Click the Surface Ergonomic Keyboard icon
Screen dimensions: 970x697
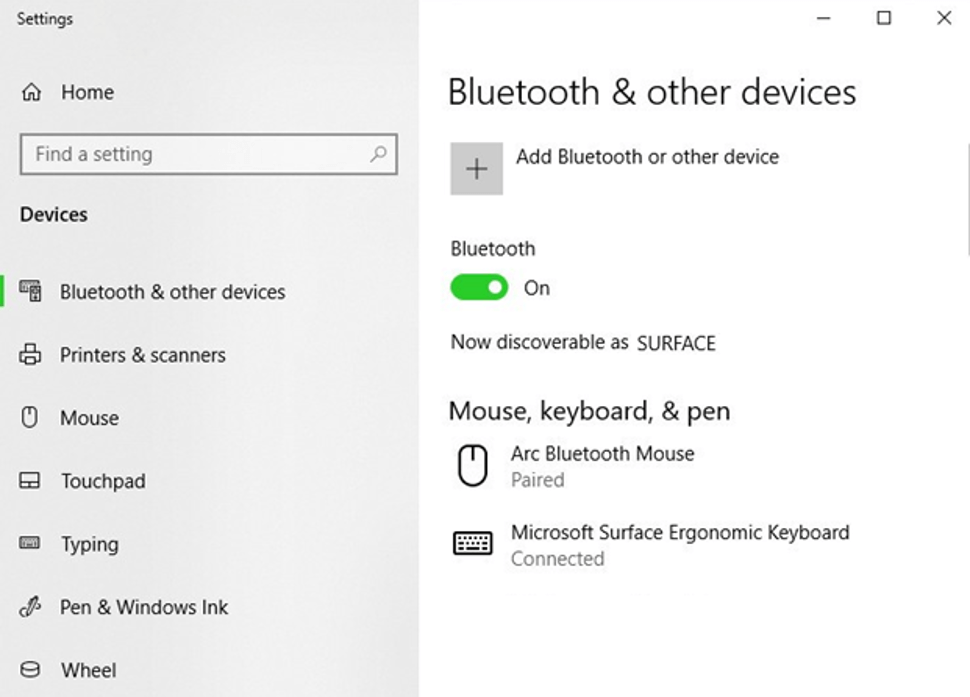[x=472, y=544]
